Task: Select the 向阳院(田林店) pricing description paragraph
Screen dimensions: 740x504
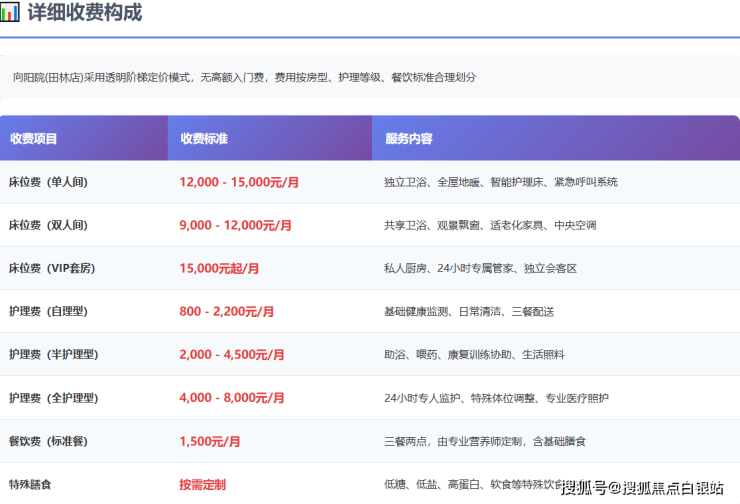Action: (244, 77)
